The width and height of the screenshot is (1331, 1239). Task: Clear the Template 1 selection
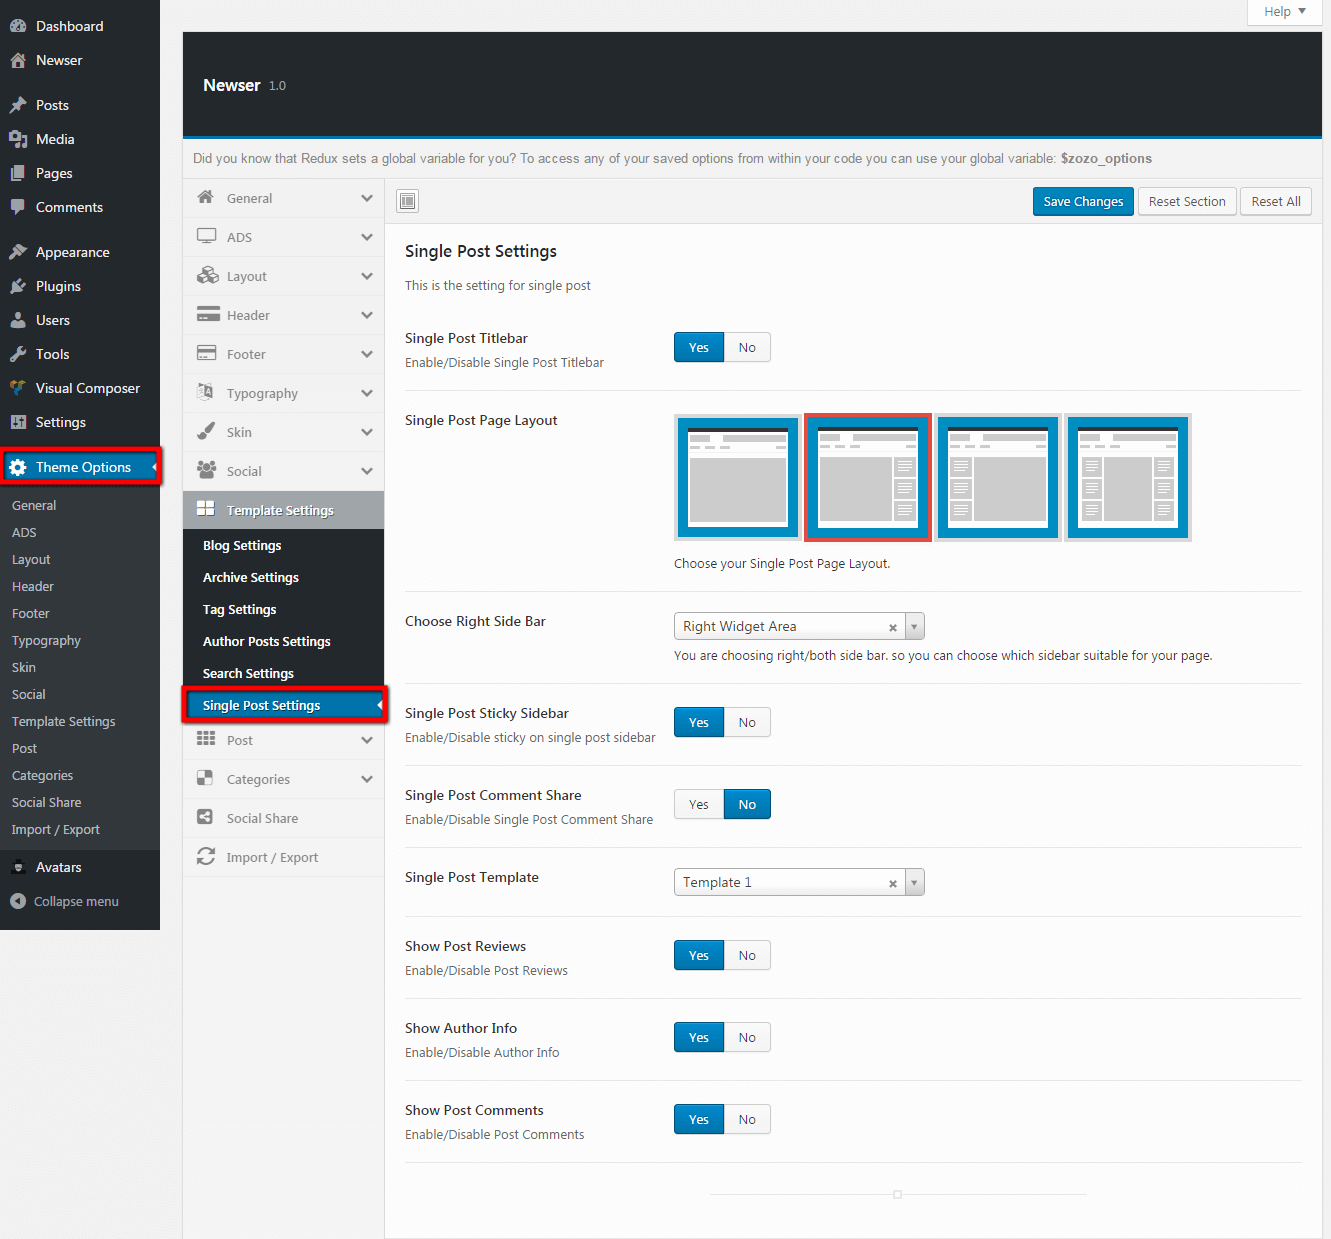(893, 884)
